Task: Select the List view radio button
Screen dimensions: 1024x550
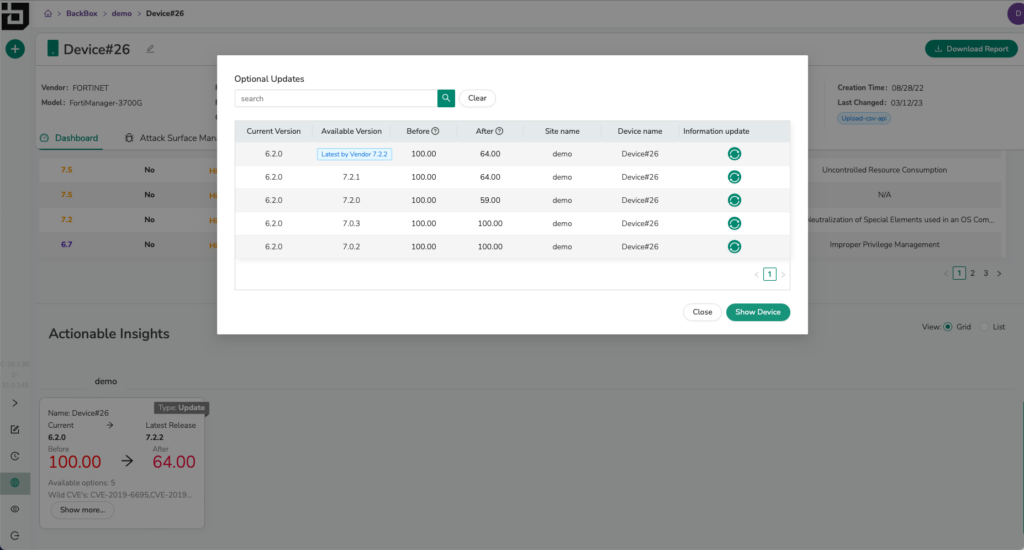Action: click(x=984, y=327)
